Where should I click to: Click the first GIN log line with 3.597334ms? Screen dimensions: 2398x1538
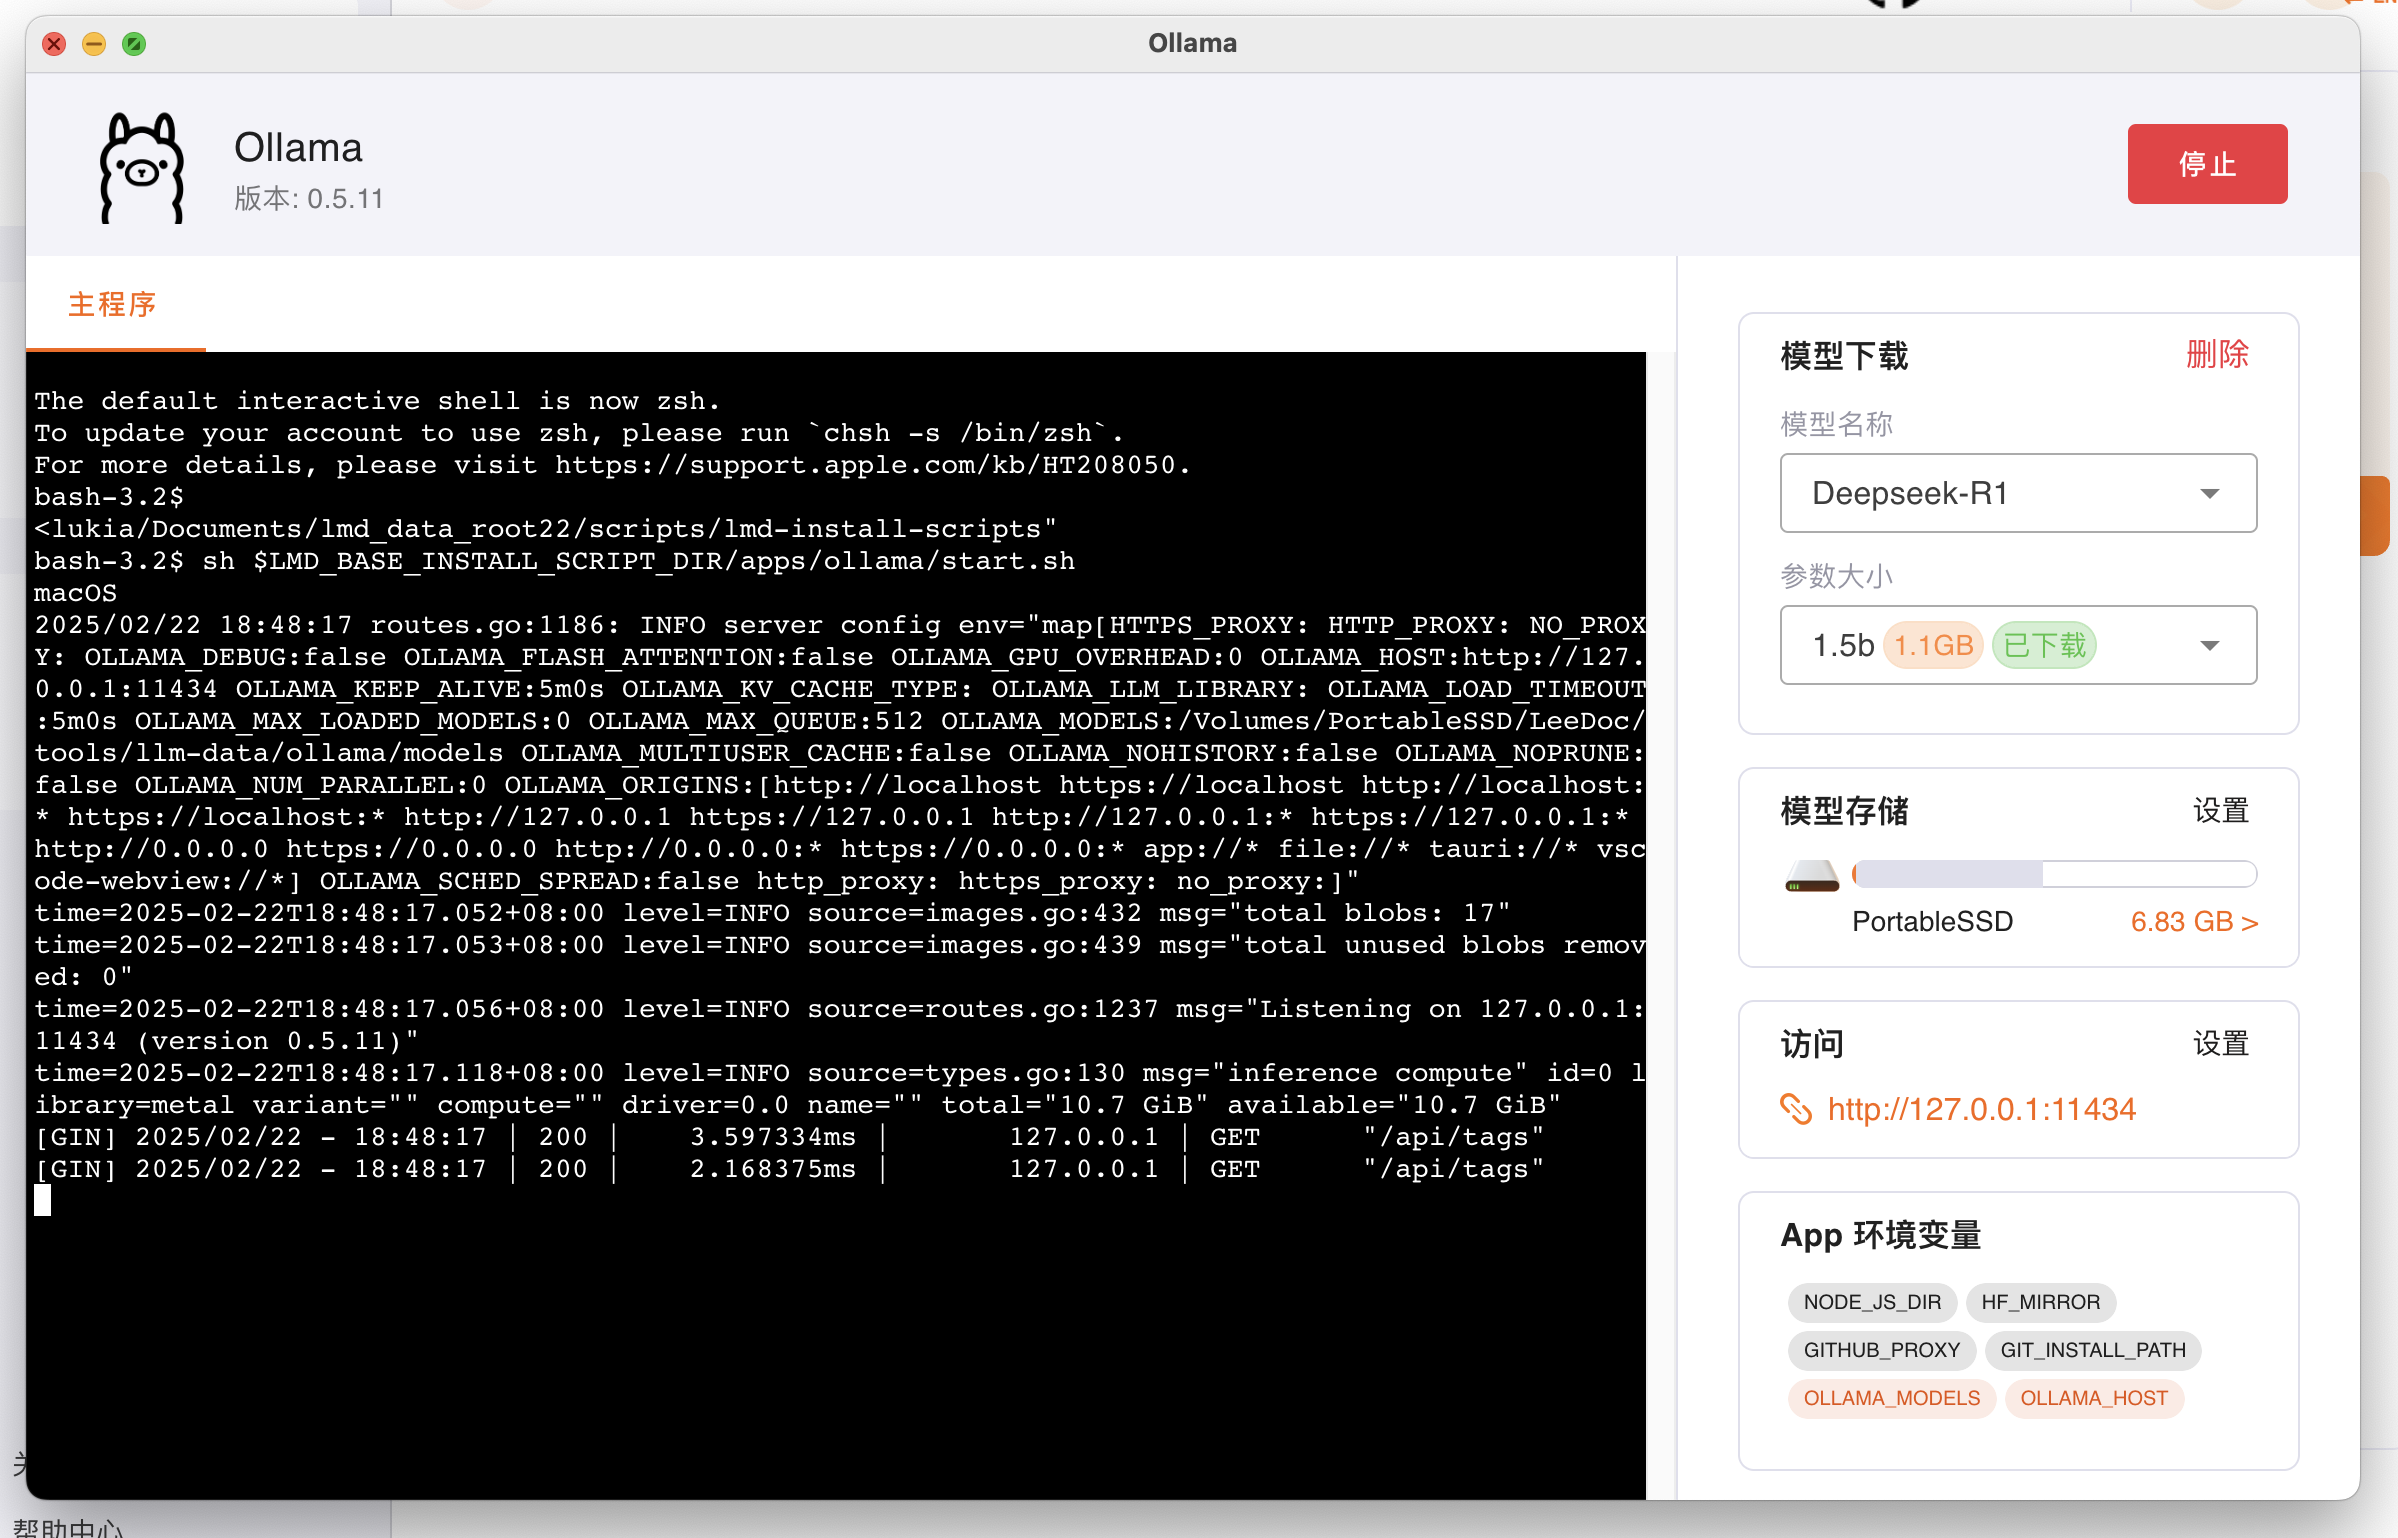click(x=790, y=1137)
